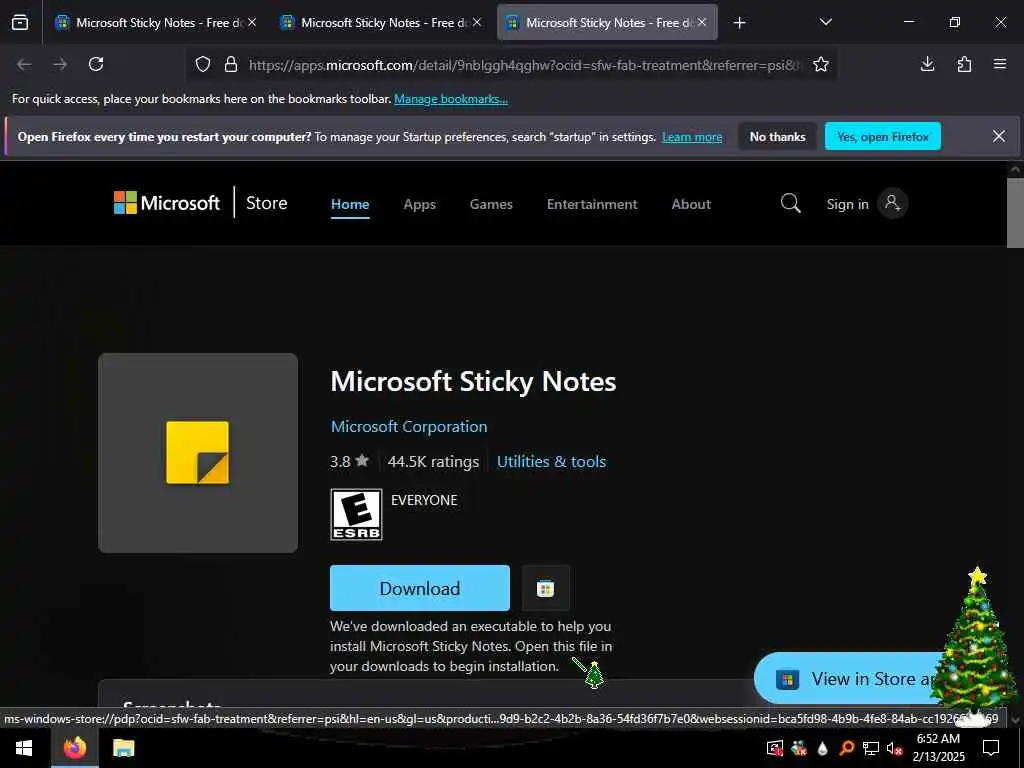Open the About navigation item
The width and height of the screenshot is (1024, 768).
click(x=691, y=204)
